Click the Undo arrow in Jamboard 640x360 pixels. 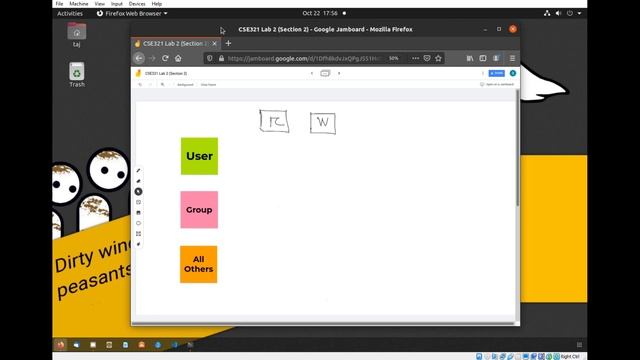tap(140, 84)
